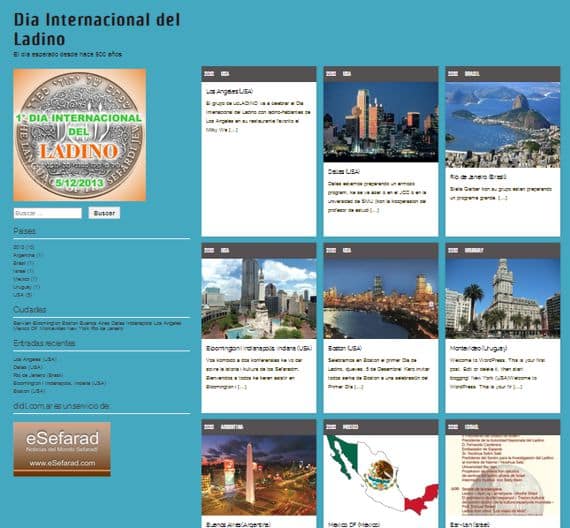This screenshot has height=528, width=570.
Task: Open the Uruguay category in Paises list
Action: click(22, 287)
